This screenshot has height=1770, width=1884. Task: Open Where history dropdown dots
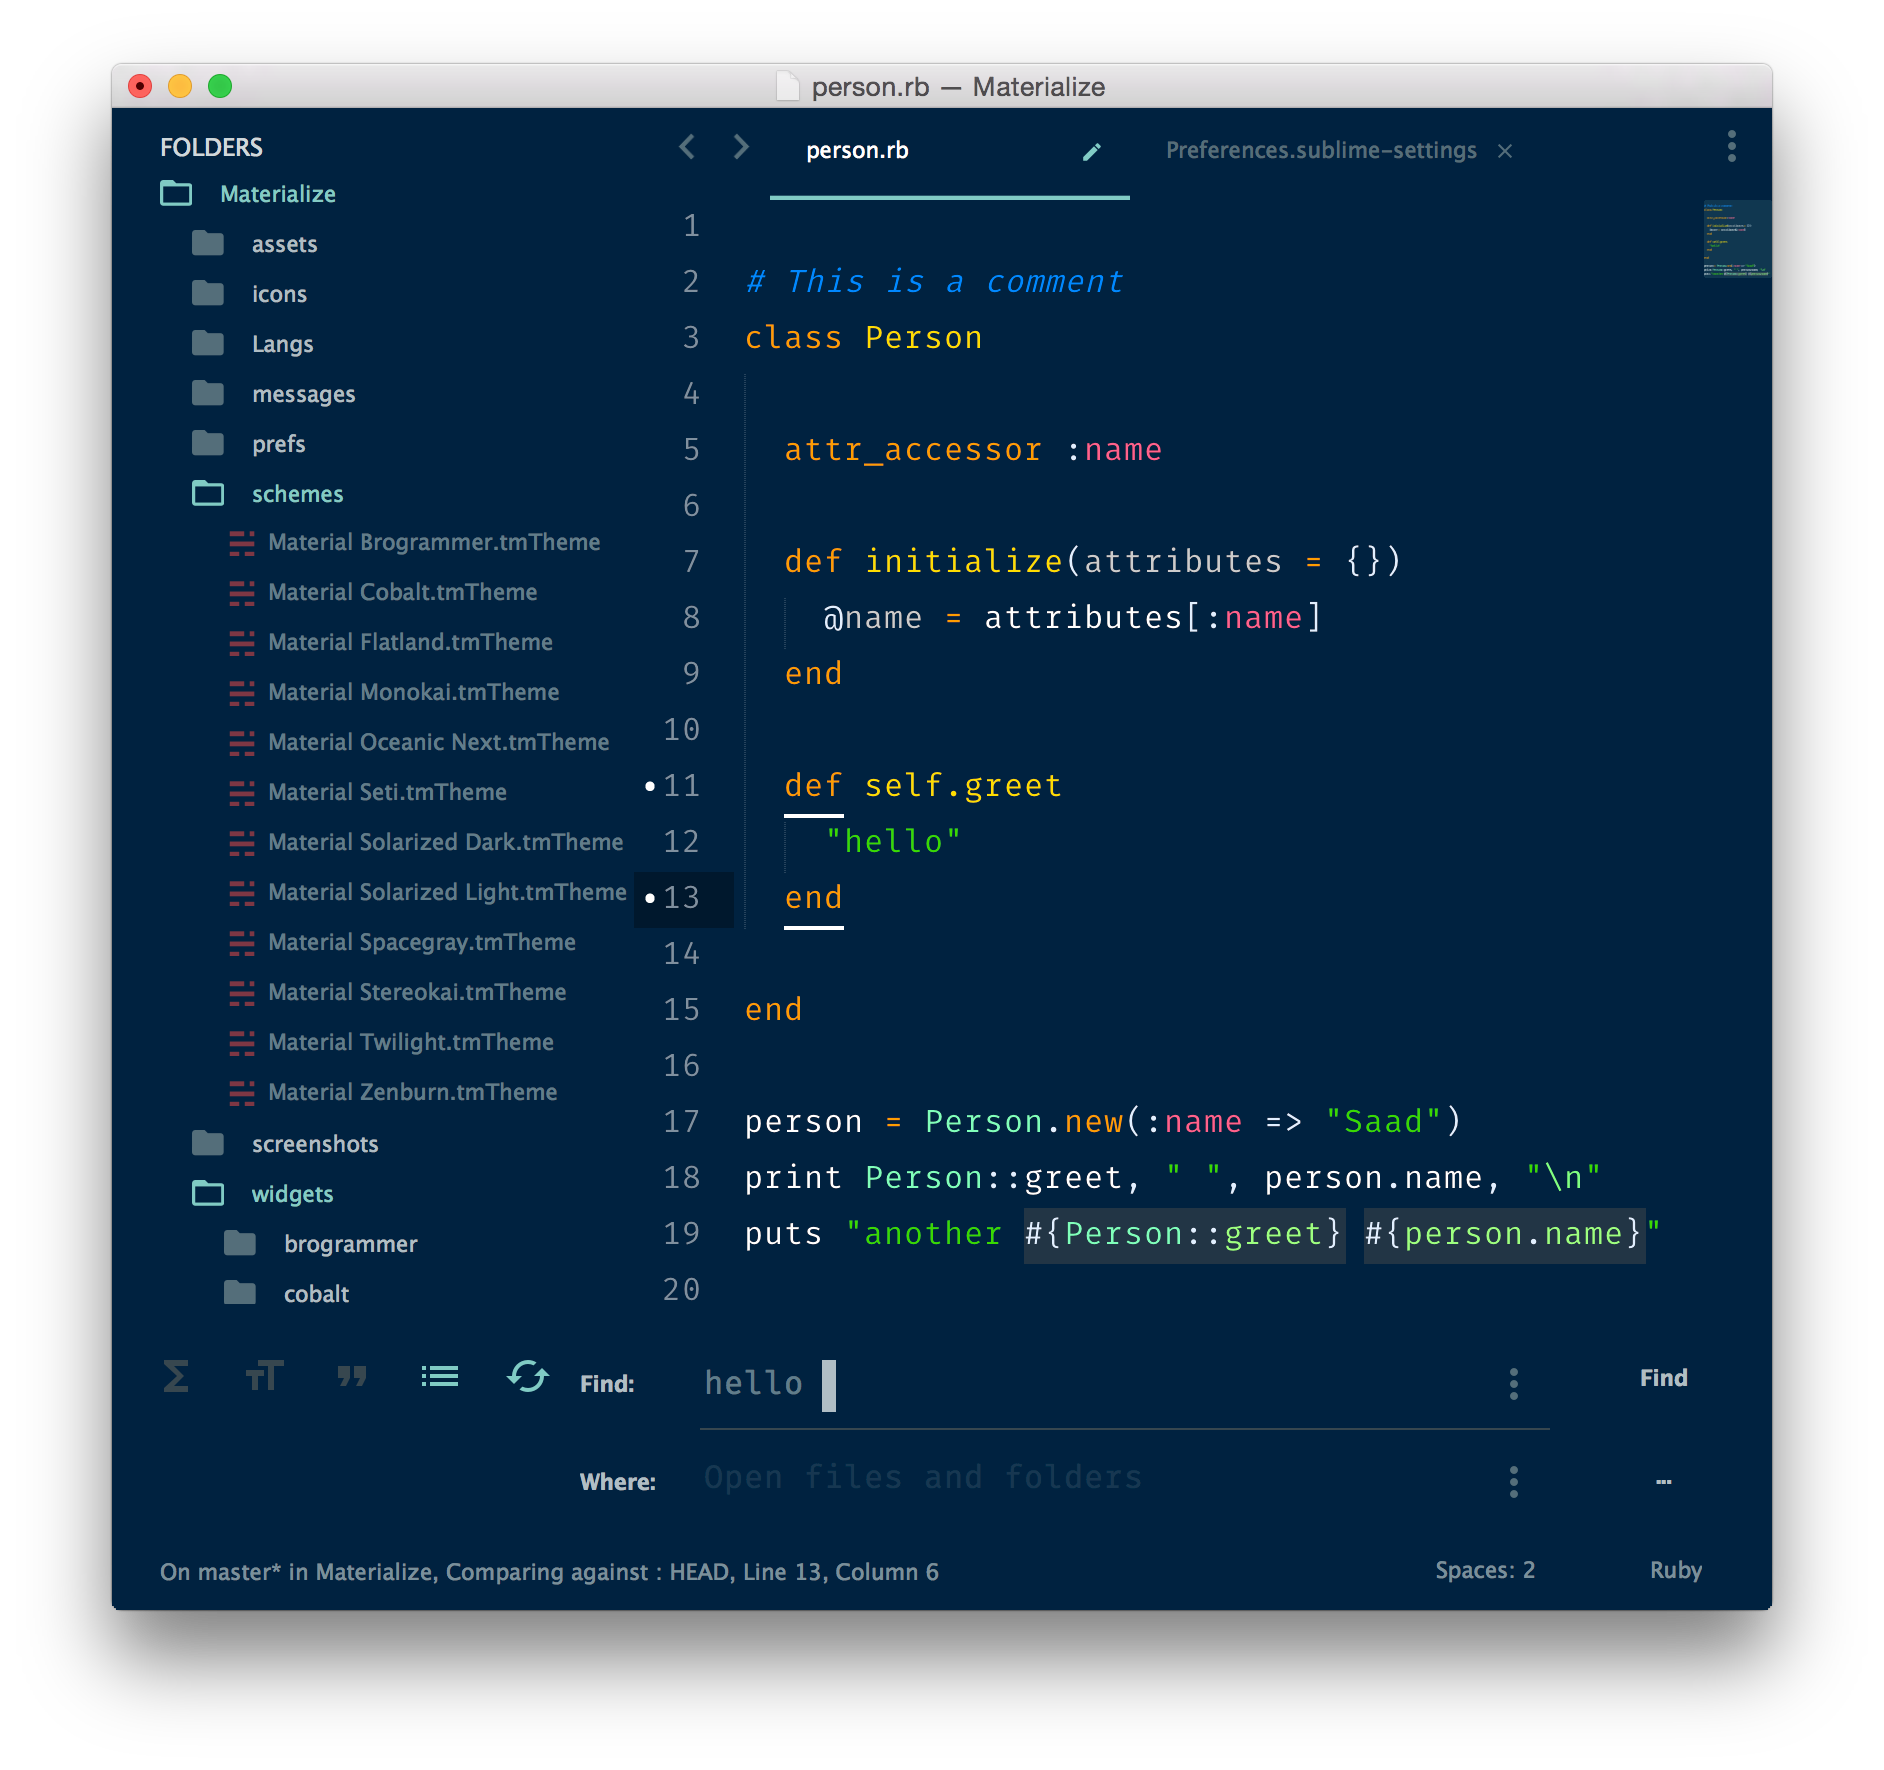pos(1514,1481)
